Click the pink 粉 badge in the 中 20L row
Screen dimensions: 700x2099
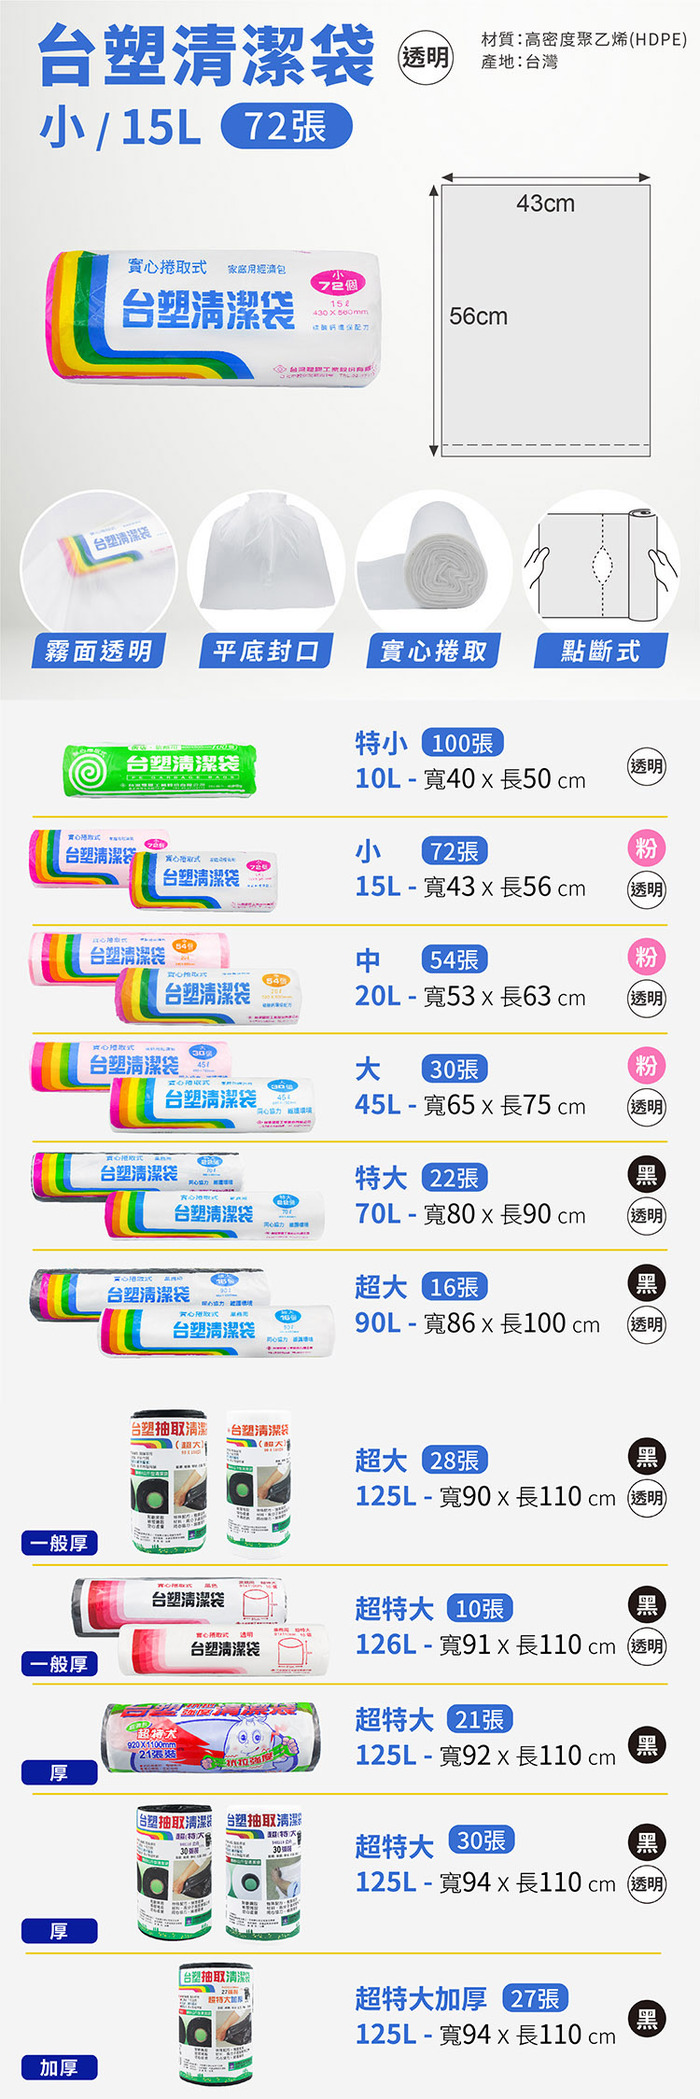tap(646, 957)
